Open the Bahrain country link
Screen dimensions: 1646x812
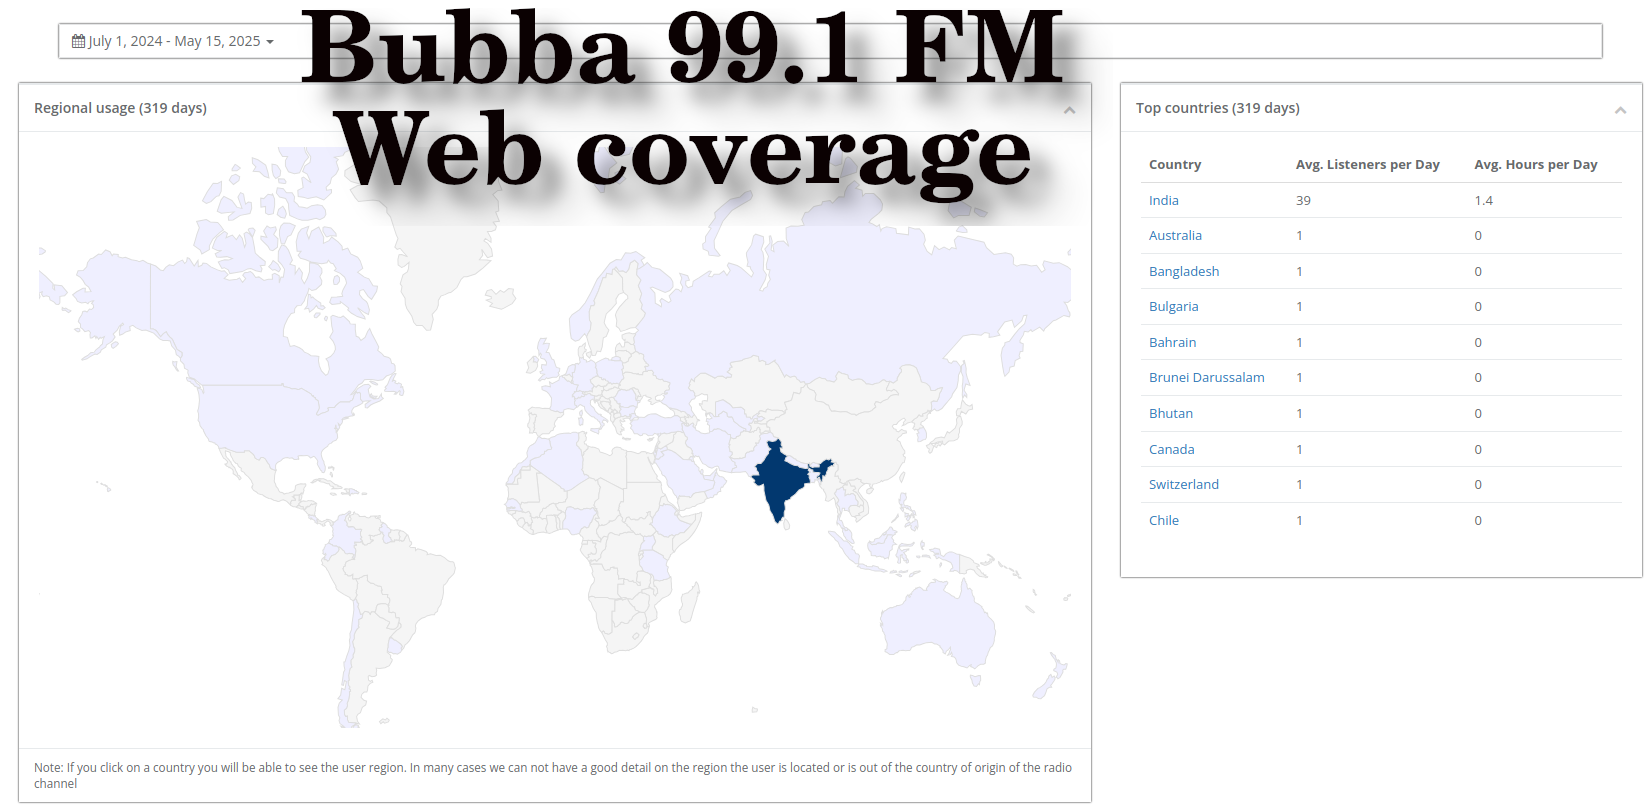[x=1172, y=342]
